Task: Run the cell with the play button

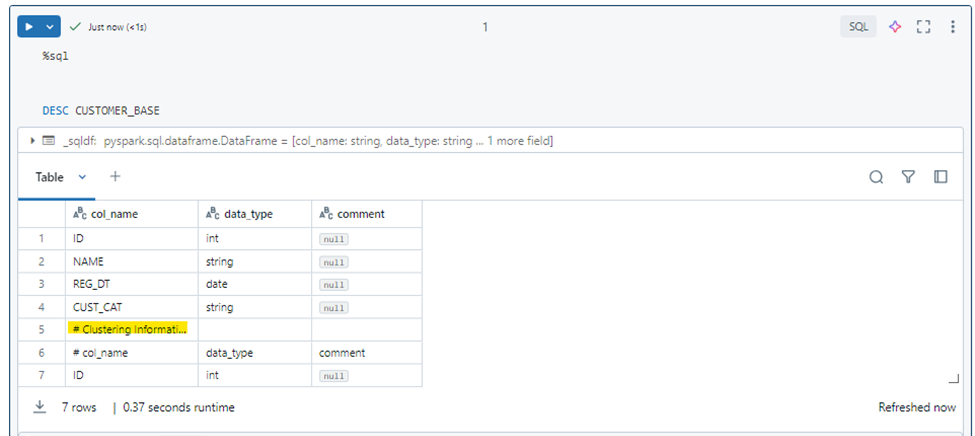Action: point(29,27)
